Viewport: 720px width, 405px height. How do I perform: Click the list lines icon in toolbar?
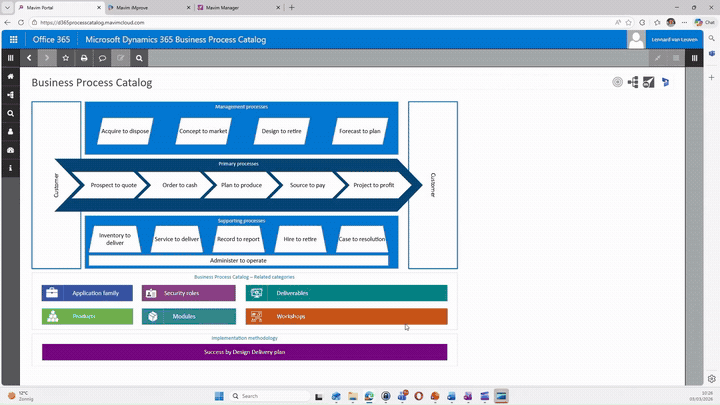coord(676,58)
